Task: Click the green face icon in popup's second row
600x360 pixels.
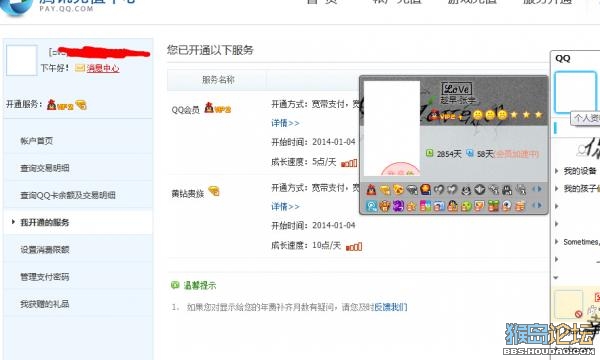Action: (466, 207)
